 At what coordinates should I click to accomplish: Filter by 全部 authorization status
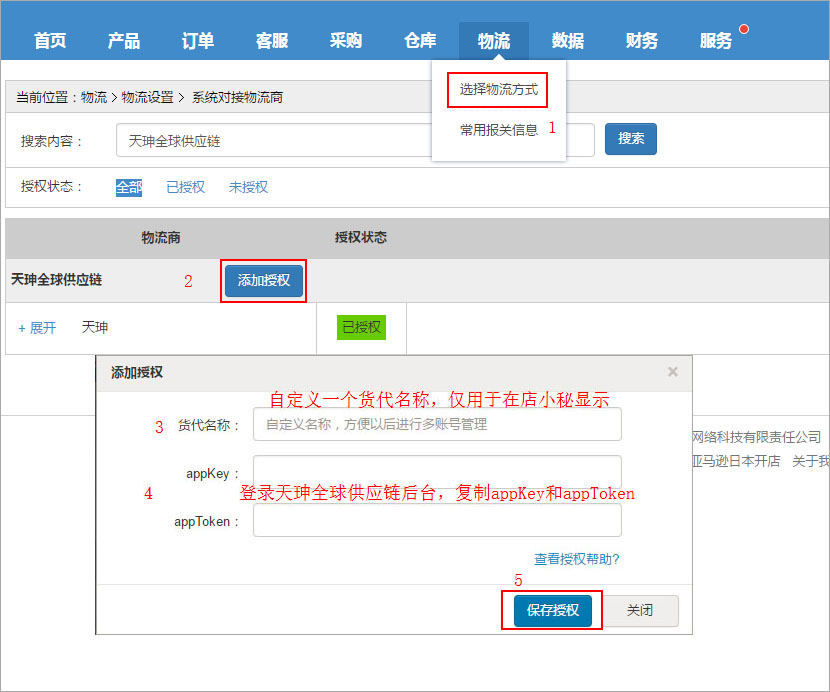pyautogui.click(x=129, y=187)
